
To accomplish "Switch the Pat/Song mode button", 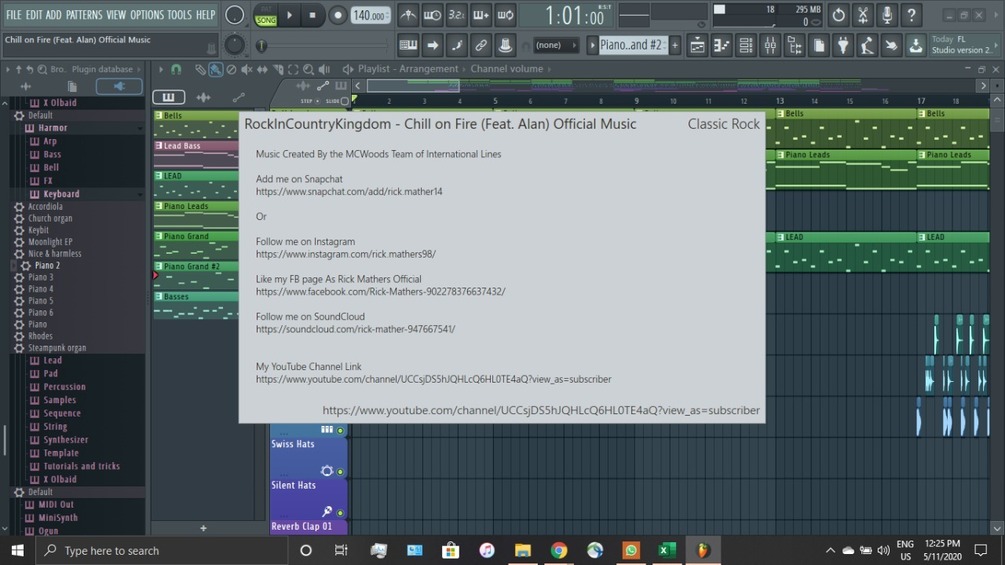I will 265,15.
